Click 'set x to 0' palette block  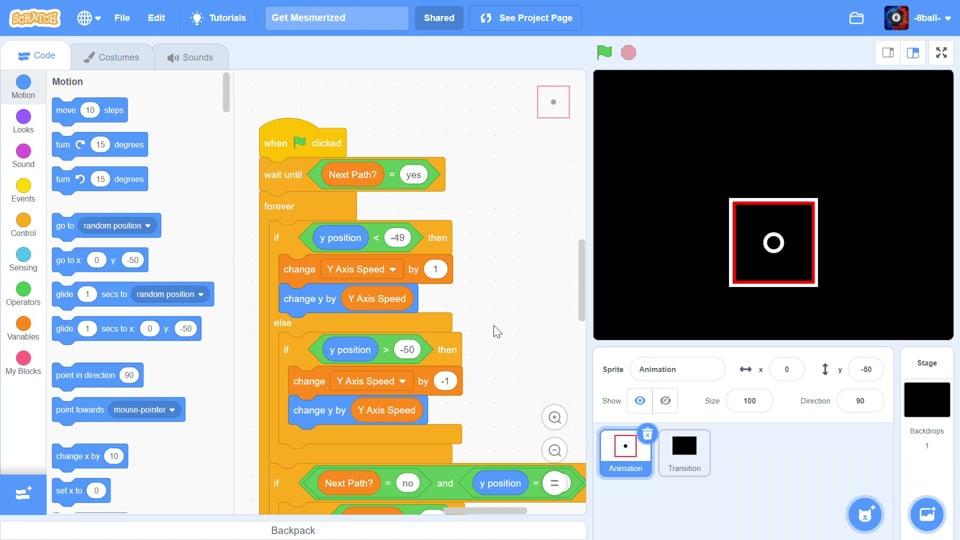point(81,490)
